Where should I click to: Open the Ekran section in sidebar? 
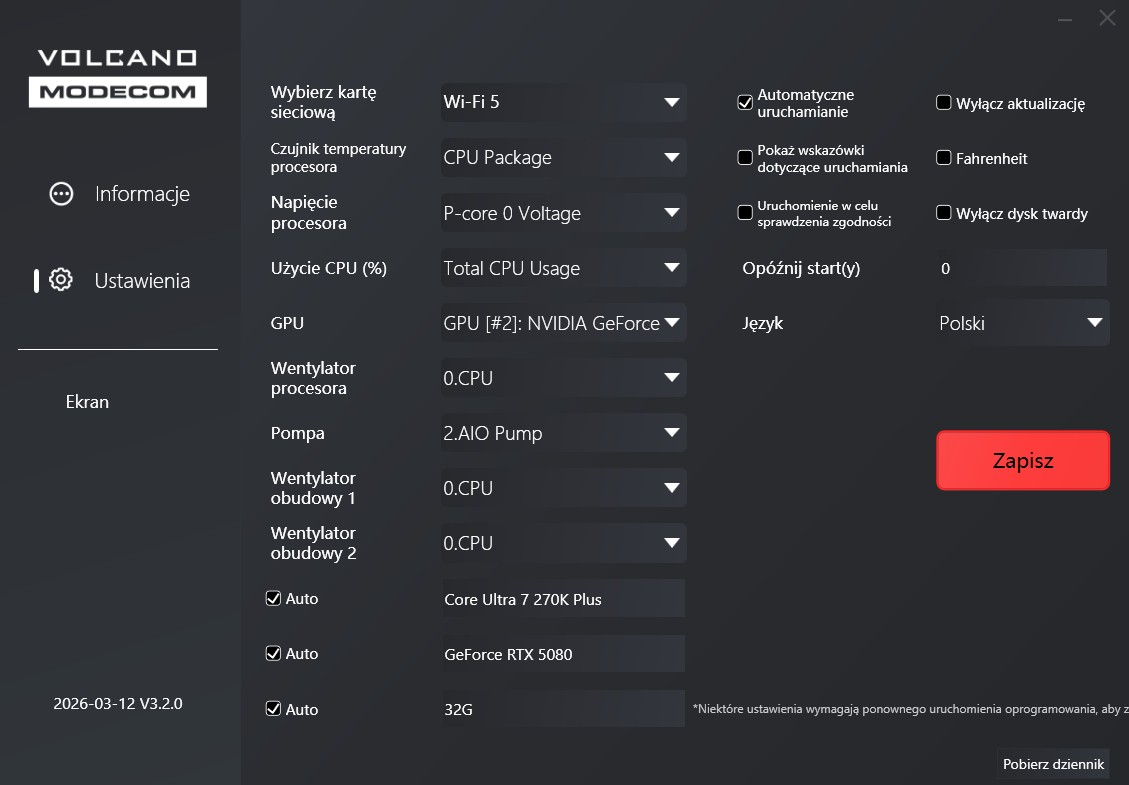coord(87,402)
